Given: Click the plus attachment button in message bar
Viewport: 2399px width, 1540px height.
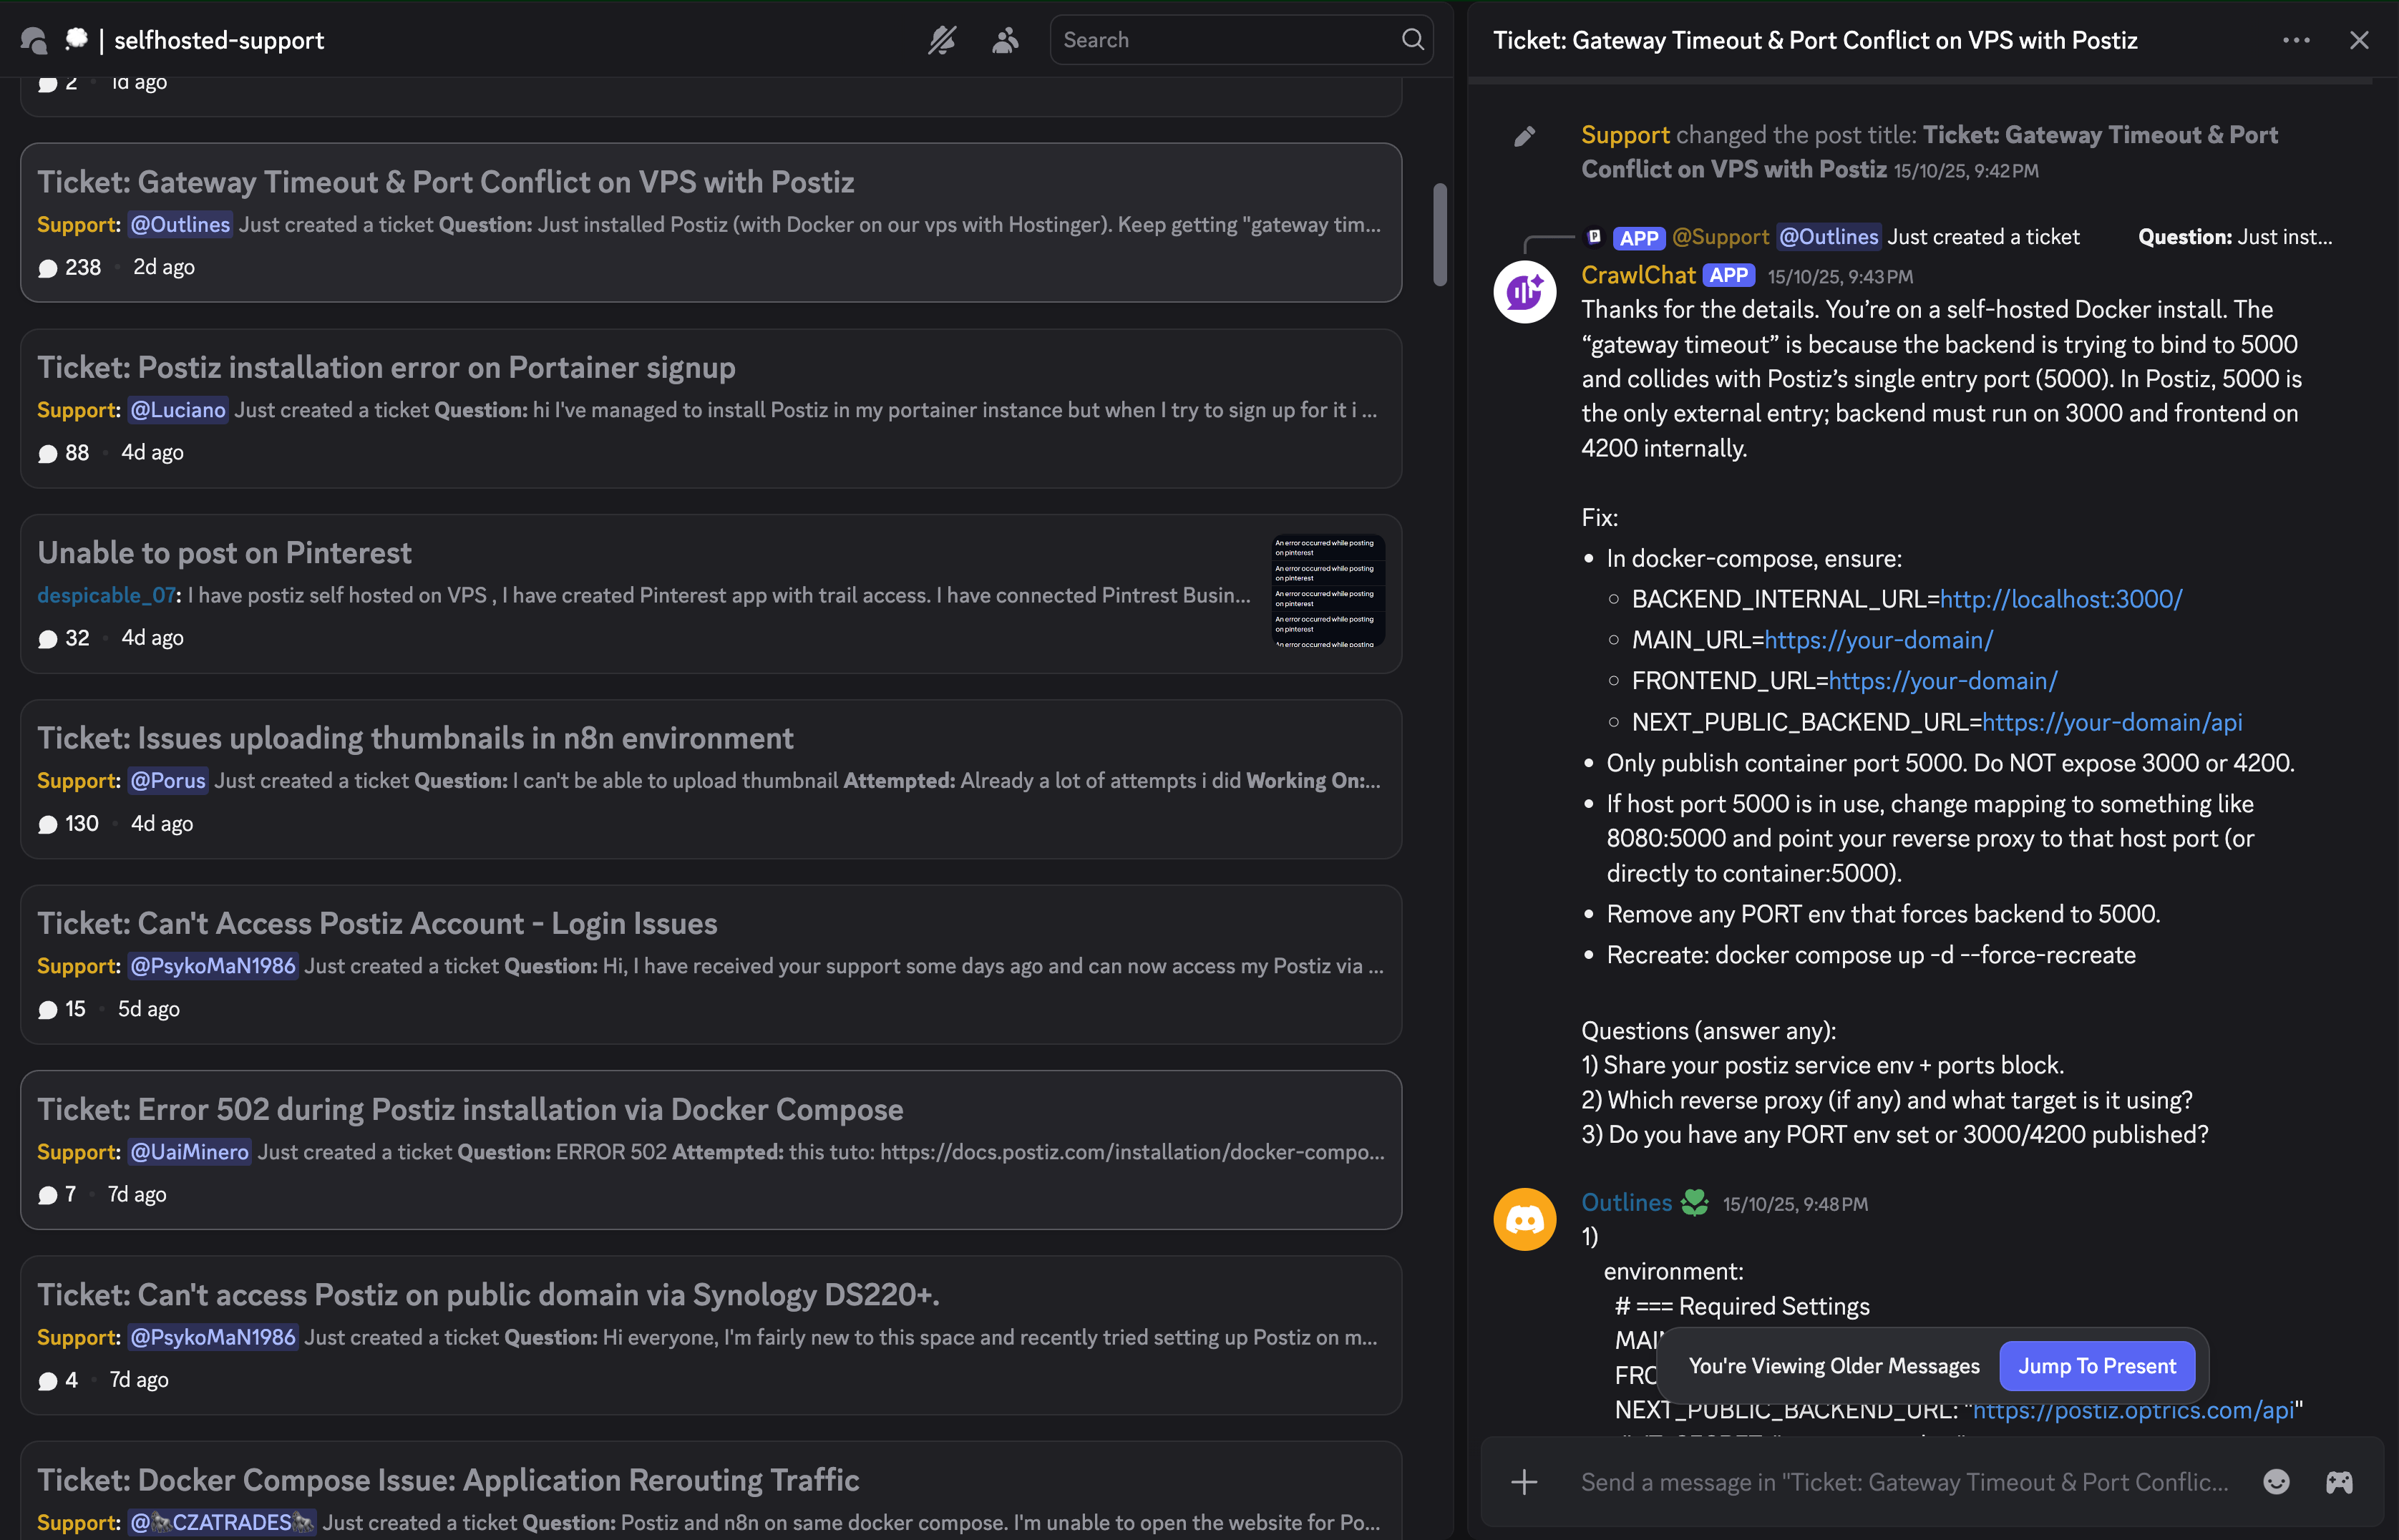Looking at the screenshot, I should click(x=1524, y=1482).
